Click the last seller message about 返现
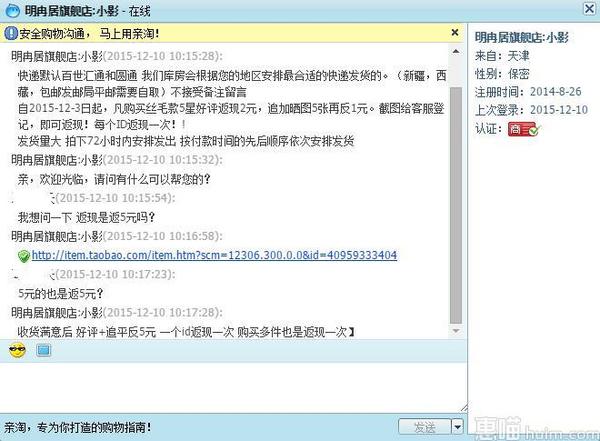 [x=186, y=332]
